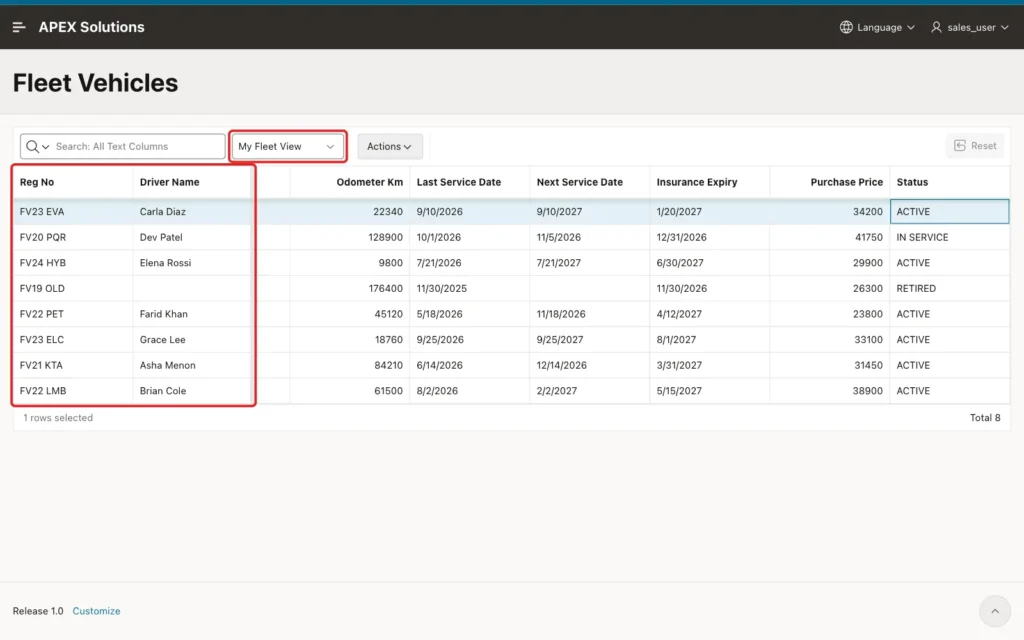Click the sales_user profile icon
1024x640 pixels.
tap(936, 27)
